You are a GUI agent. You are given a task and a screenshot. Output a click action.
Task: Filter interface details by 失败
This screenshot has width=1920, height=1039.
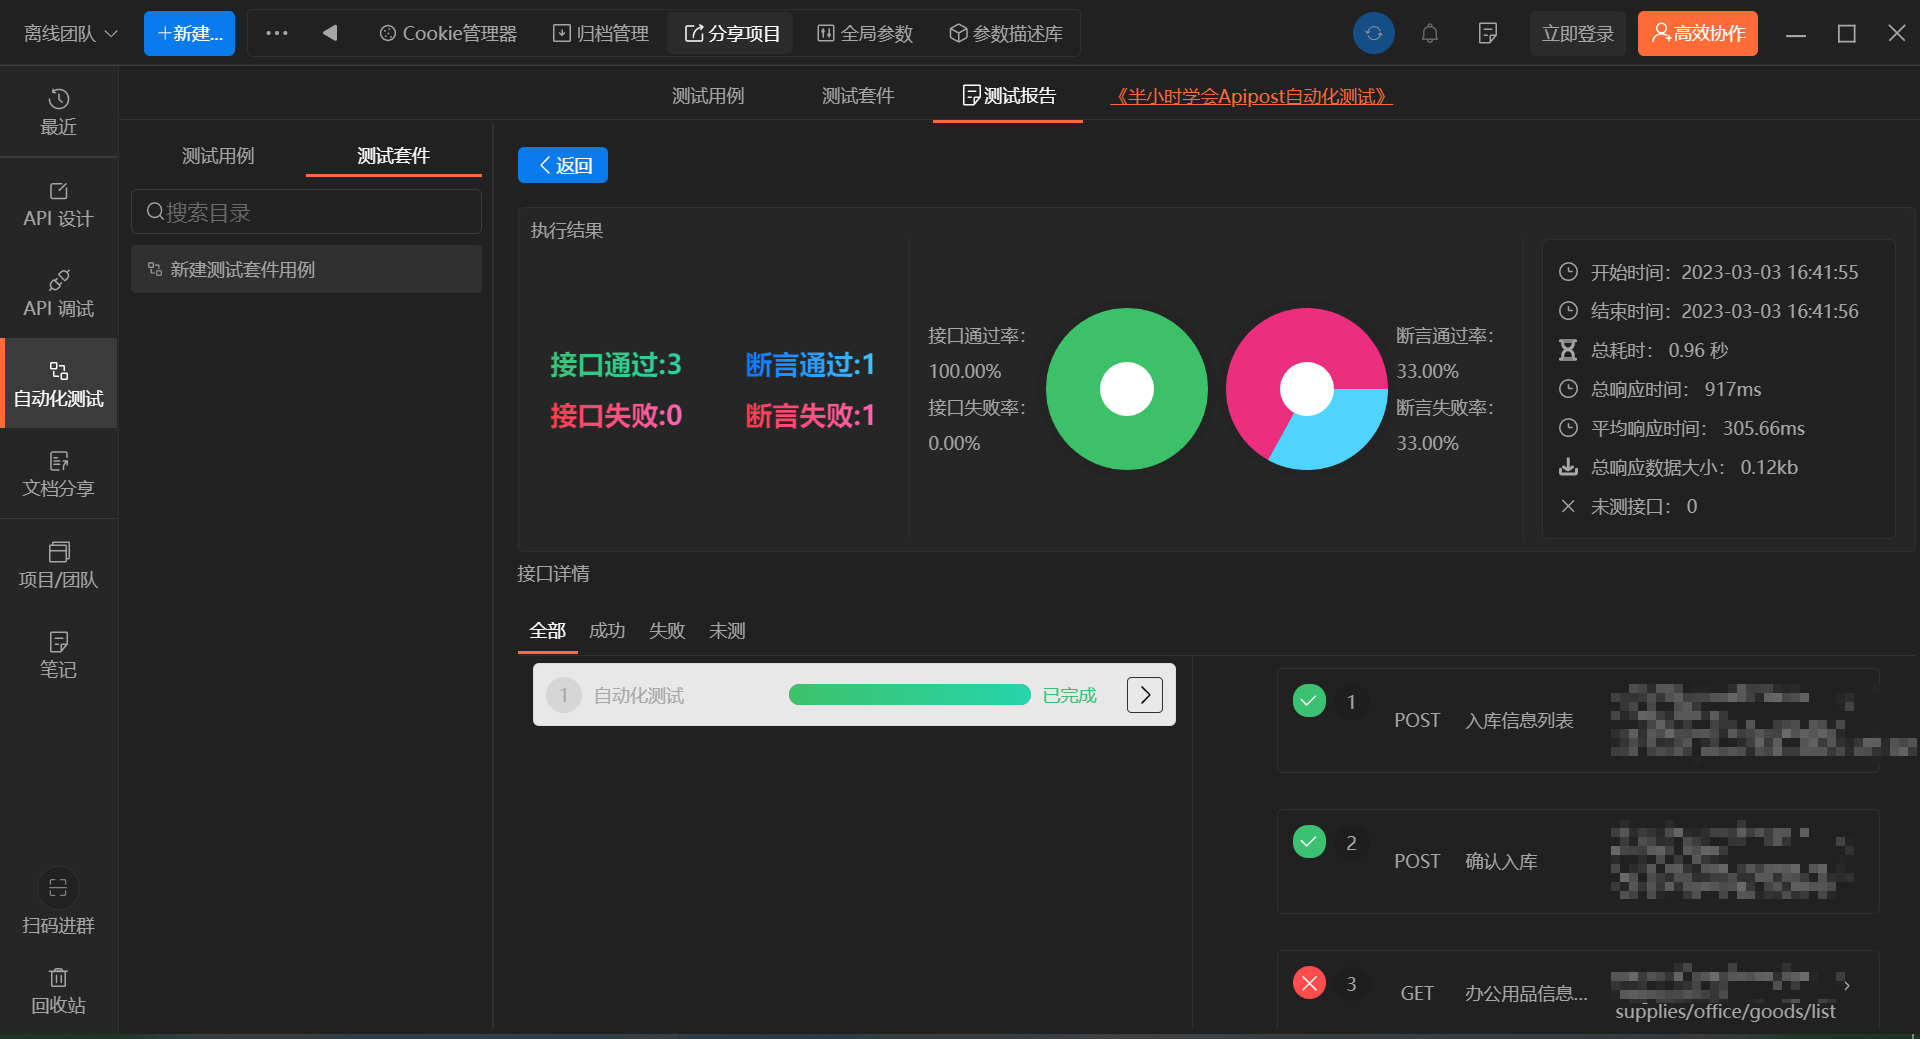(667, 631)
